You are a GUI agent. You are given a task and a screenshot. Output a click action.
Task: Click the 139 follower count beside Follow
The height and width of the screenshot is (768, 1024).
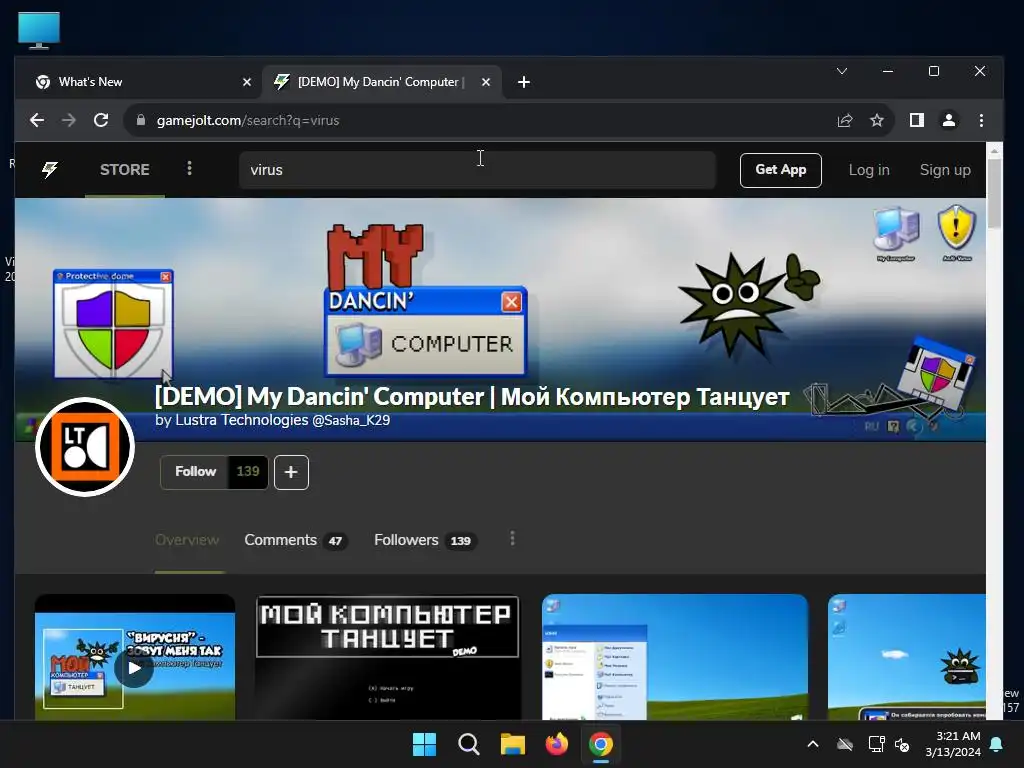click(x=248, y=472)
